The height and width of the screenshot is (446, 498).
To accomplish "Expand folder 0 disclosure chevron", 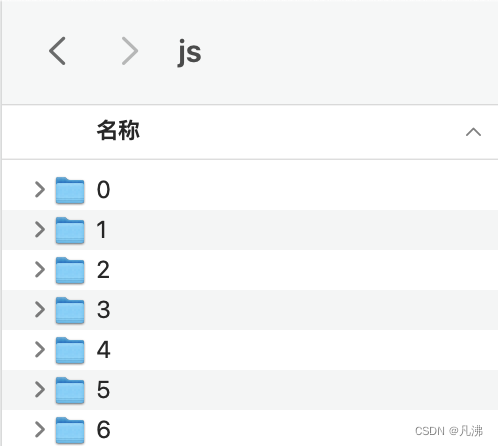I will 40,190.
